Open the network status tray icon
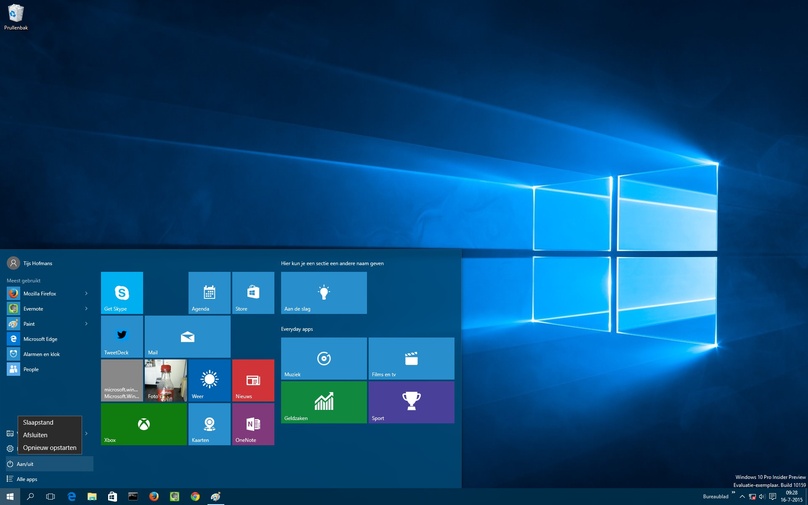This screenshot has width=808, height=505. click(x=752, y=497)
